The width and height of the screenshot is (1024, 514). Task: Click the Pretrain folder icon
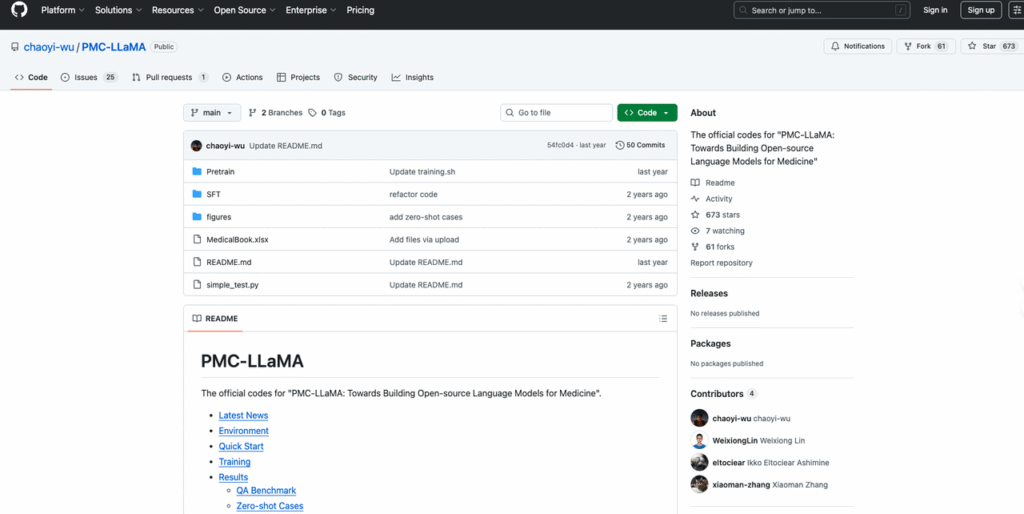(x=197, y=171)
